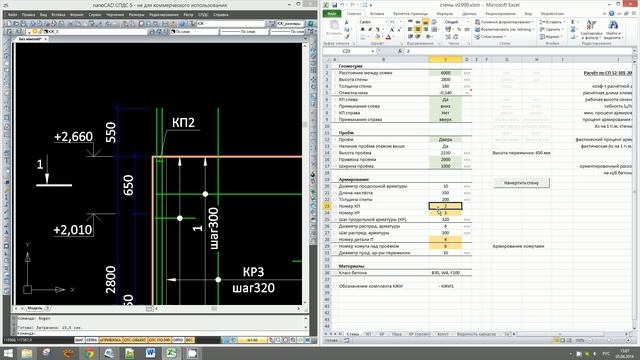The height and width of the screenshot is (360, 640).
Task: Select the Номер КР value cell
Action: 445,213
